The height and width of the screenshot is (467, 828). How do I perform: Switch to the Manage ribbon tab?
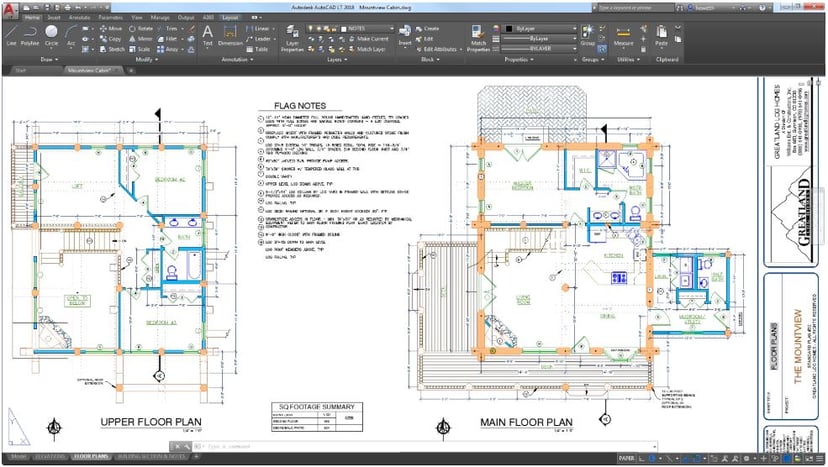click(160, 17)
